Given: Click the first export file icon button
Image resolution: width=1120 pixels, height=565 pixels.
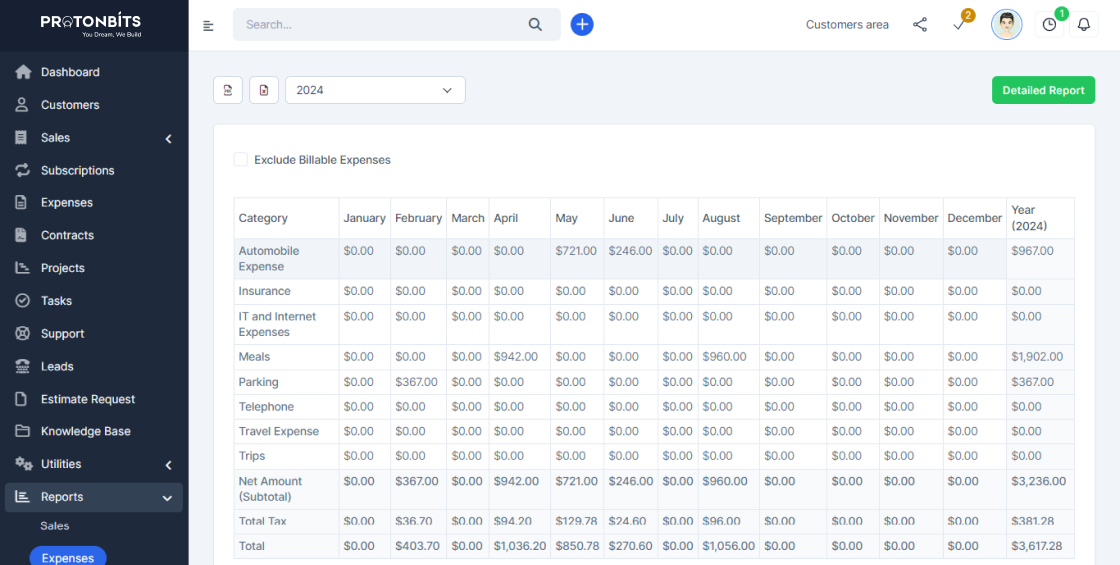Looking at the screenshot, I should (228, 90).
